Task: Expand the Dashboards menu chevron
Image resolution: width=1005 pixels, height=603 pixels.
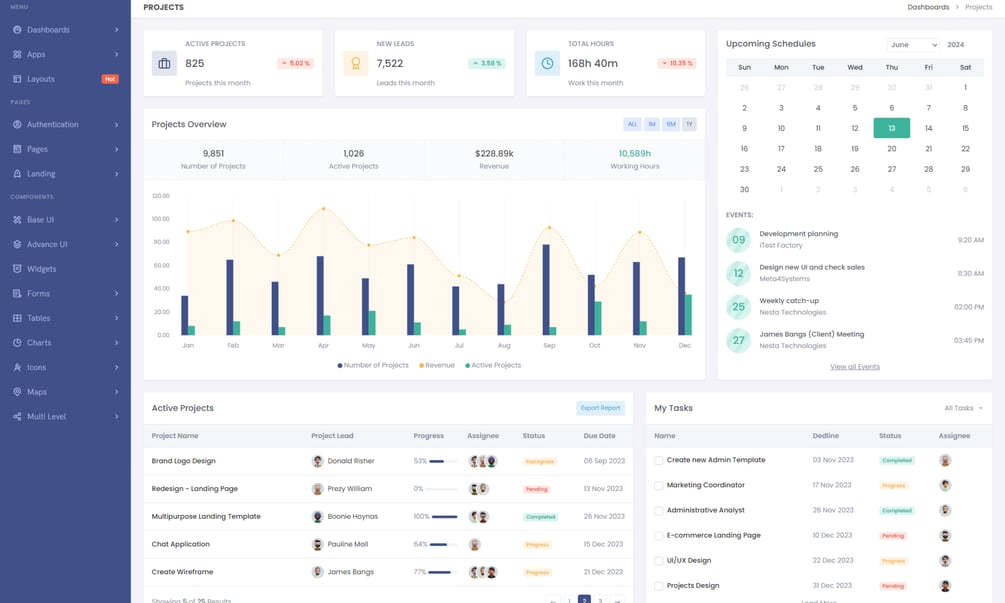Action: pos(117,29)
